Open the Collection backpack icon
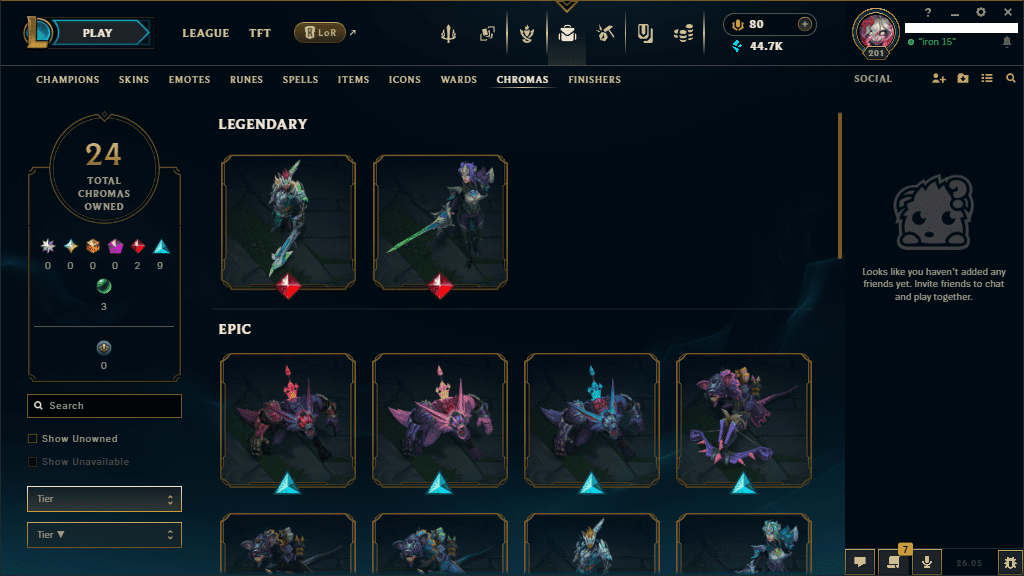 click(x=567, y=33)
